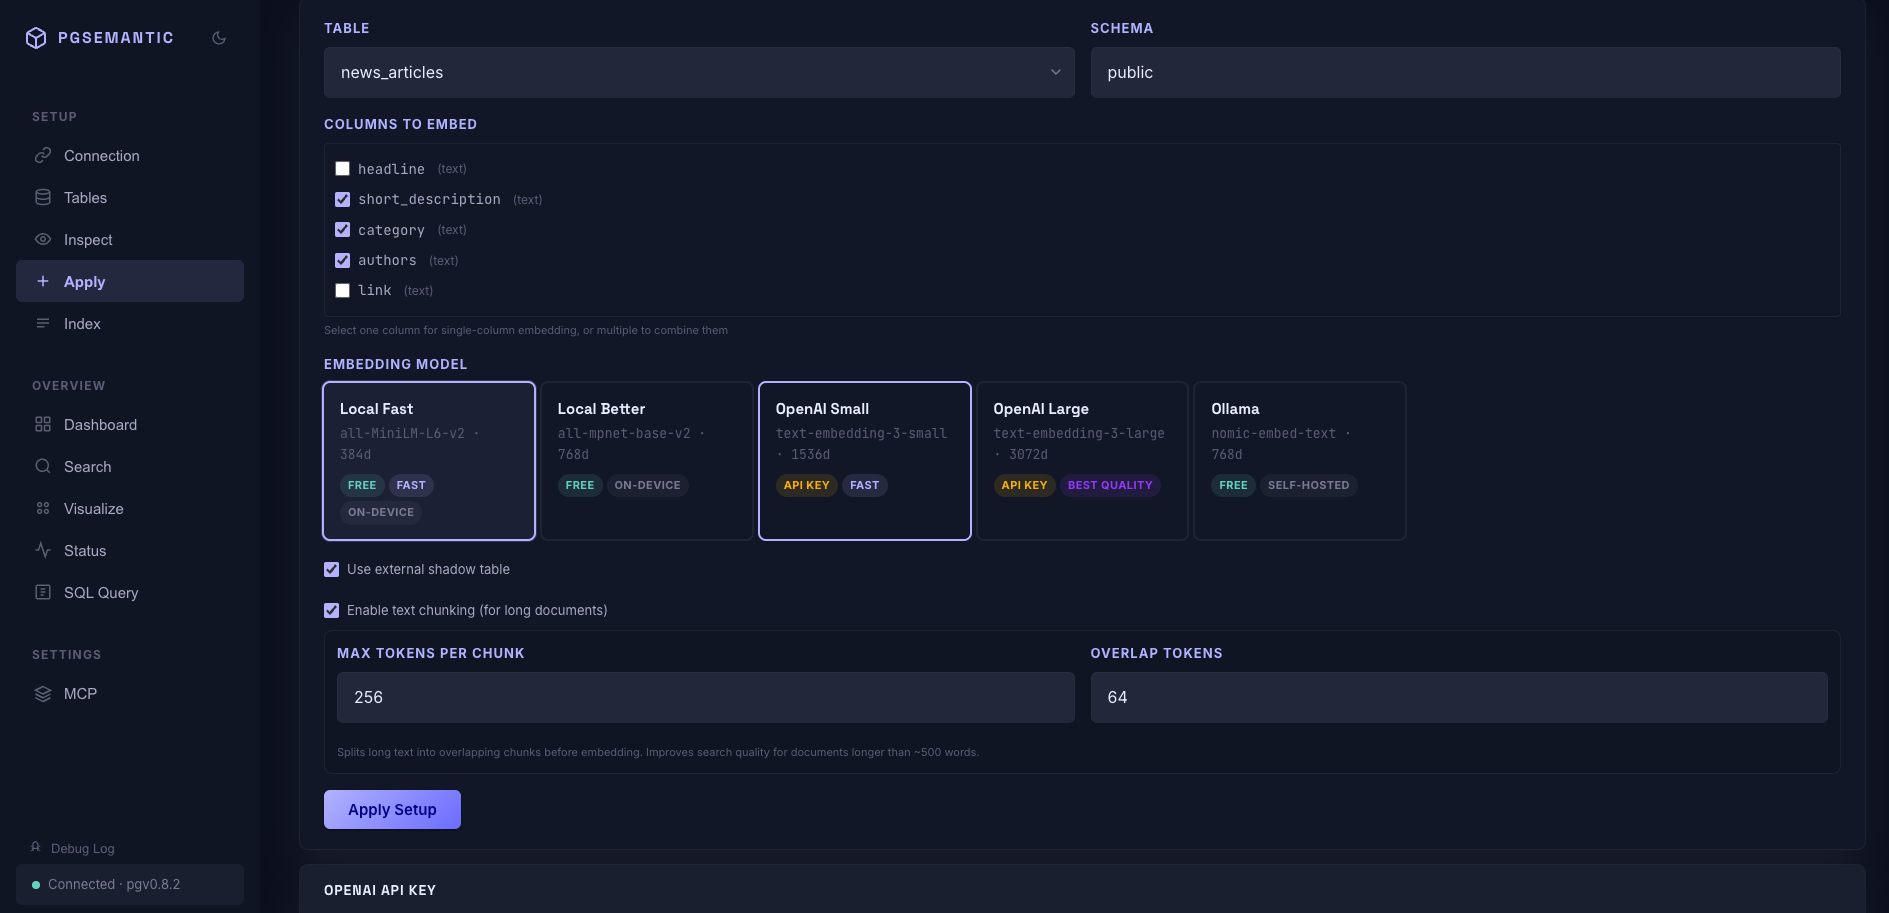The height and width of the screenshot is (913, 1889).
Task: Select the OpenAI Large embedding model
Action: (1081, 461)
